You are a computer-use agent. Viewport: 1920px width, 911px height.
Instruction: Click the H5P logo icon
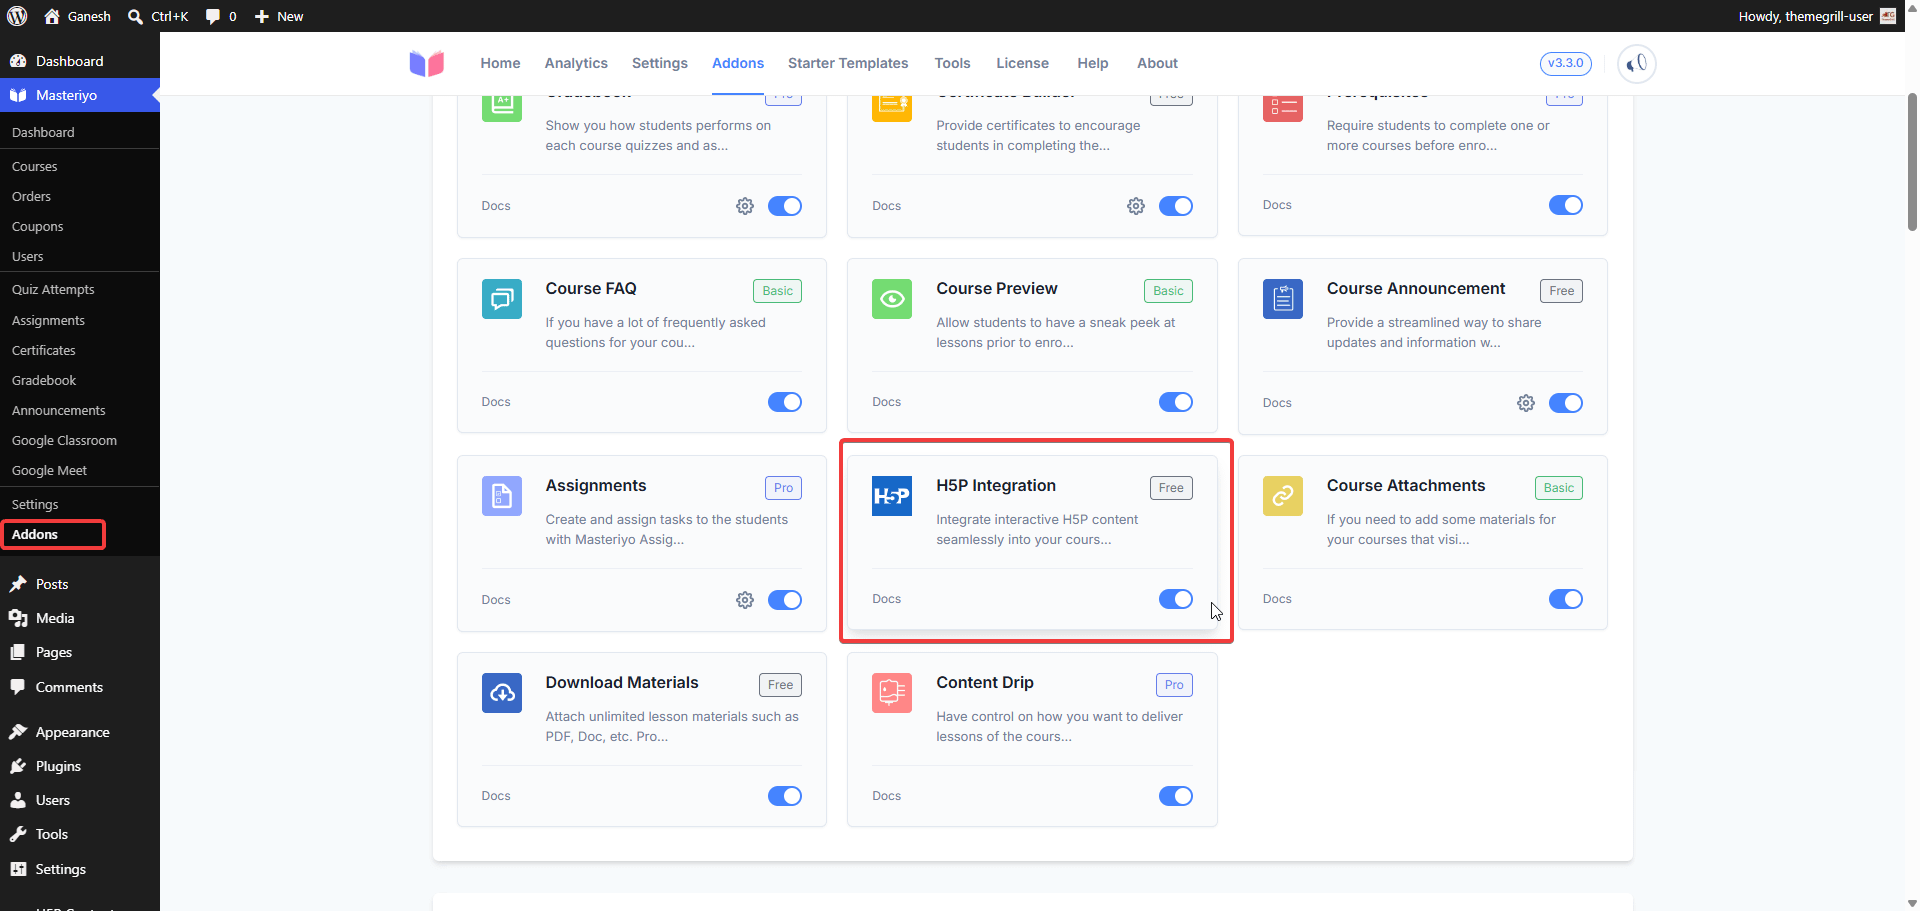[892, 496]
